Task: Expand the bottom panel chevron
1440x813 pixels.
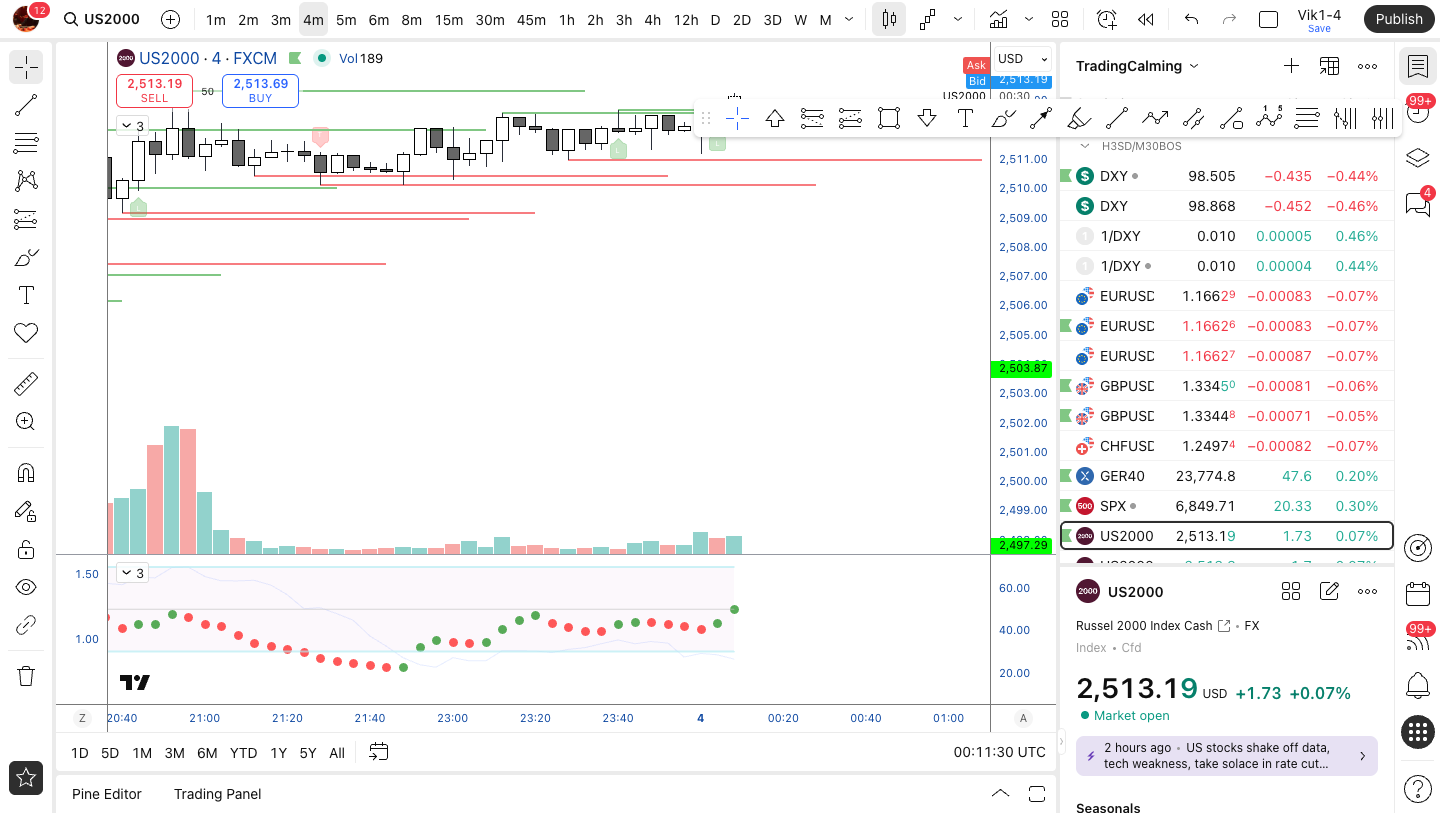Action: coord(1000,794)
